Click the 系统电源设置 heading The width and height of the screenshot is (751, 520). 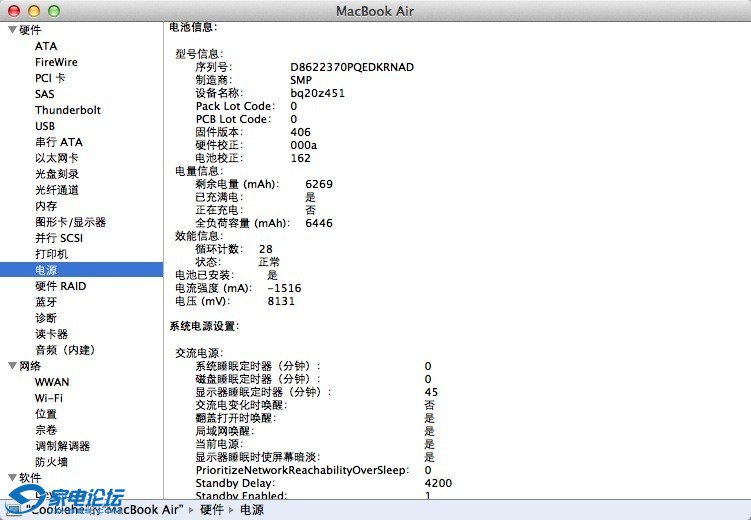tap(204, 326)
